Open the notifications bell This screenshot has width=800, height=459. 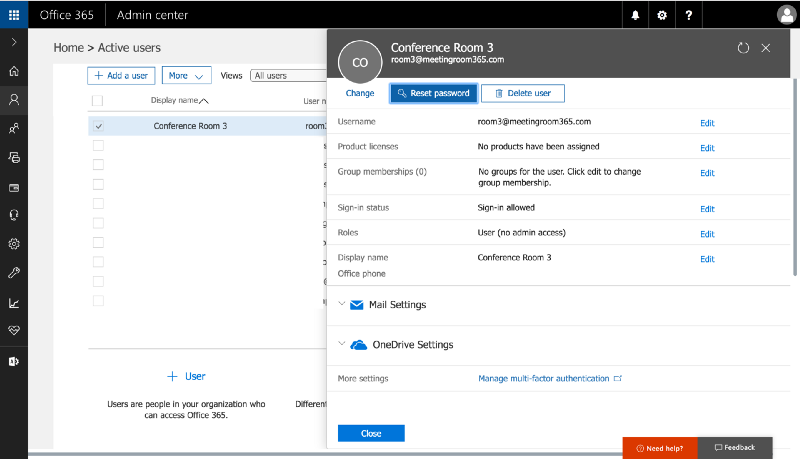(635, 15)
